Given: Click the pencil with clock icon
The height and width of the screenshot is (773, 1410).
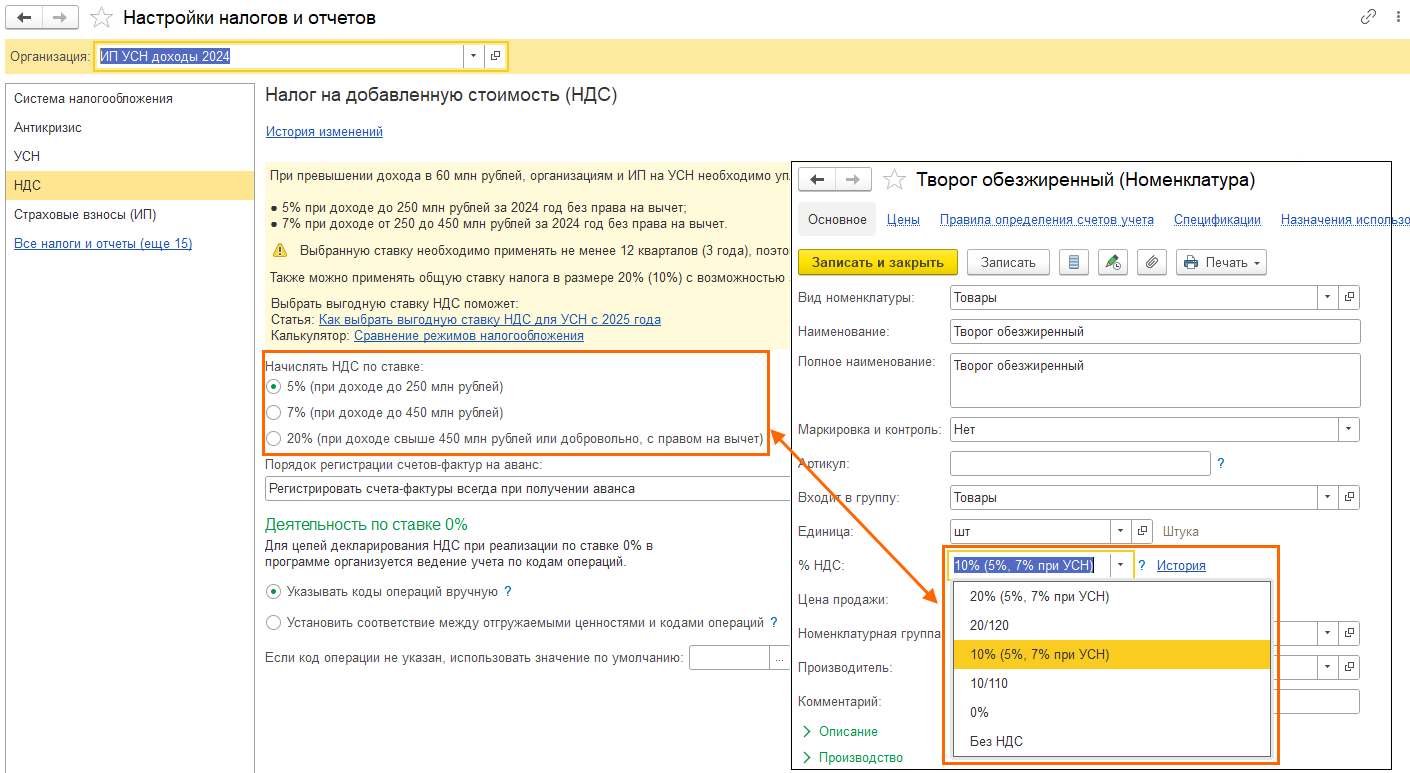Looking at the screenshot, I should pyautogui.click(x=1112, y=262).
